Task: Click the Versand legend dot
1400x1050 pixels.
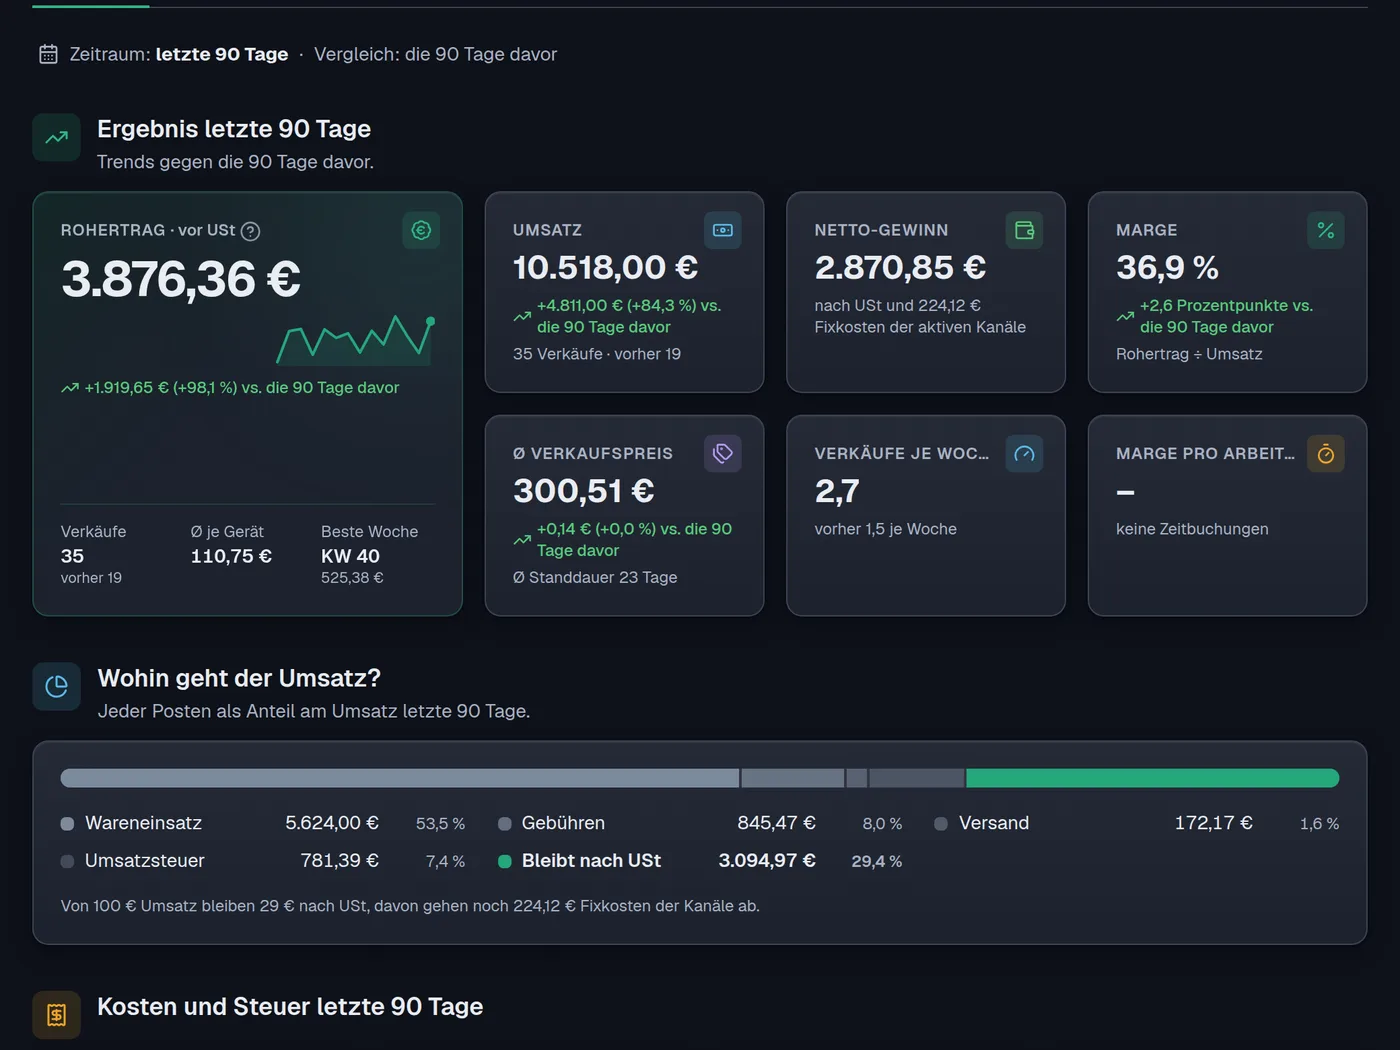Action: 941,824
